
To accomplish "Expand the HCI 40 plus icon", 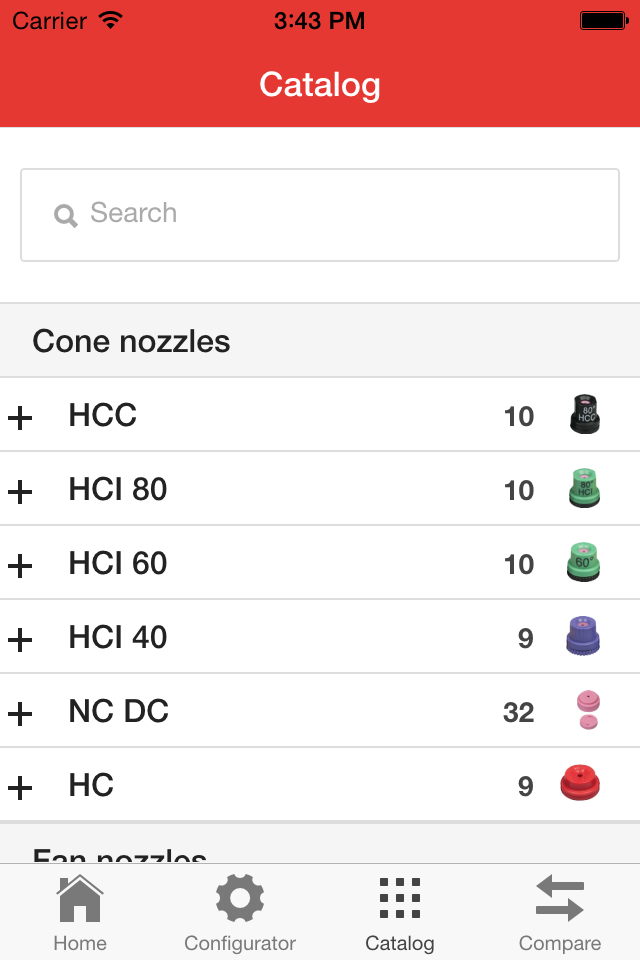I will (x=20, y=639).
